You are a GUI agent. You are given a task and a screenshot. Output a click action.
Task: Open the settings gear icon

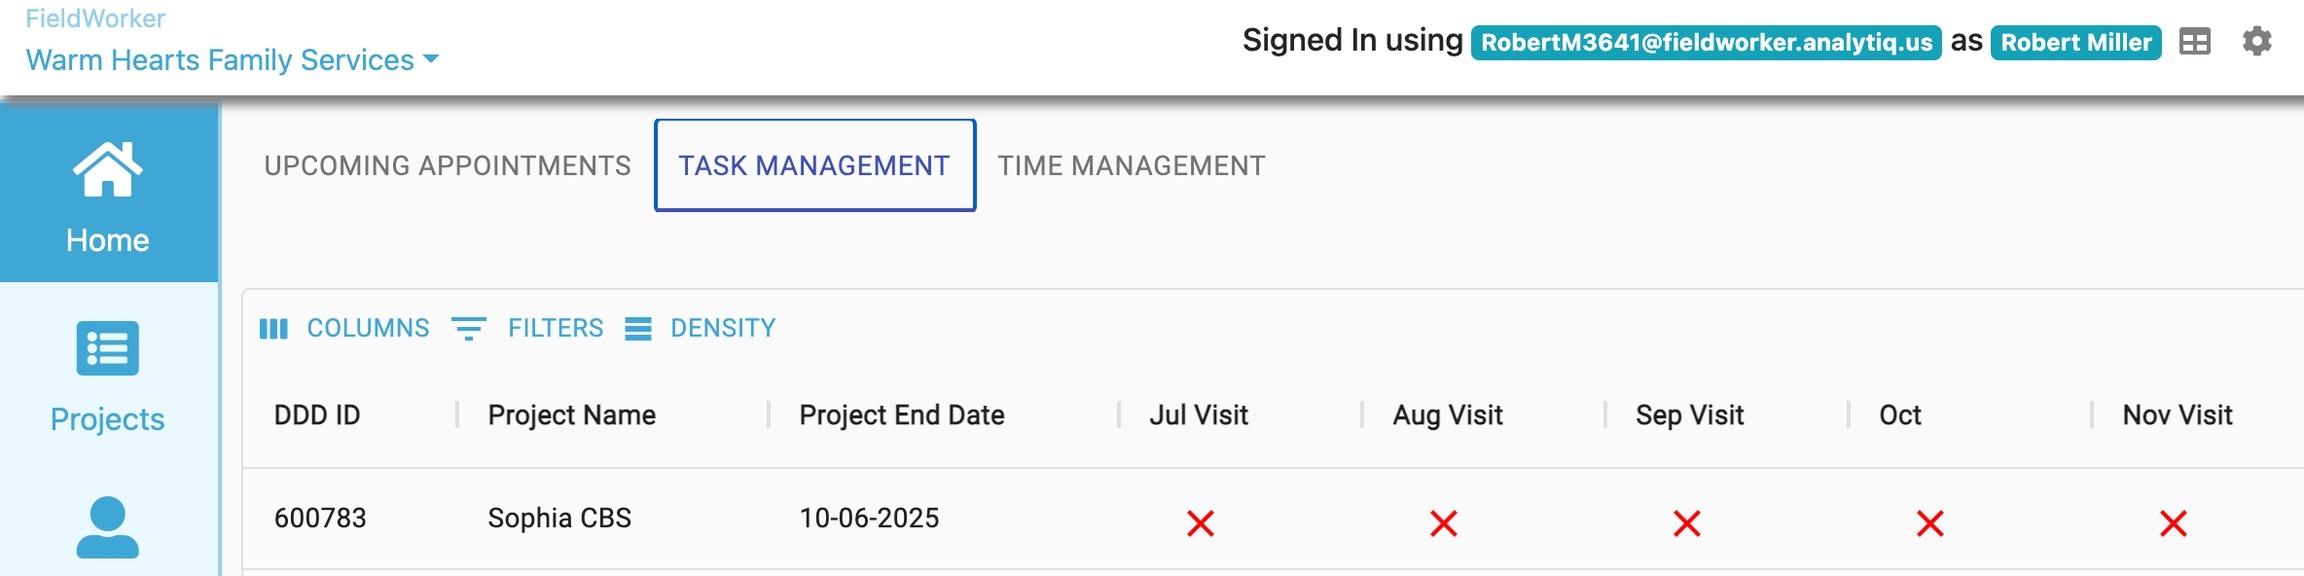2257,42
